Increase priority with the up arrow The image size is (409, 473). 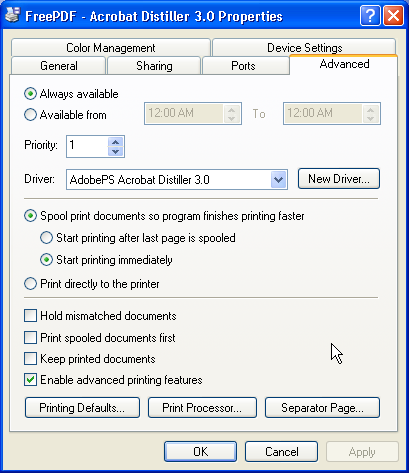(116, 142)
